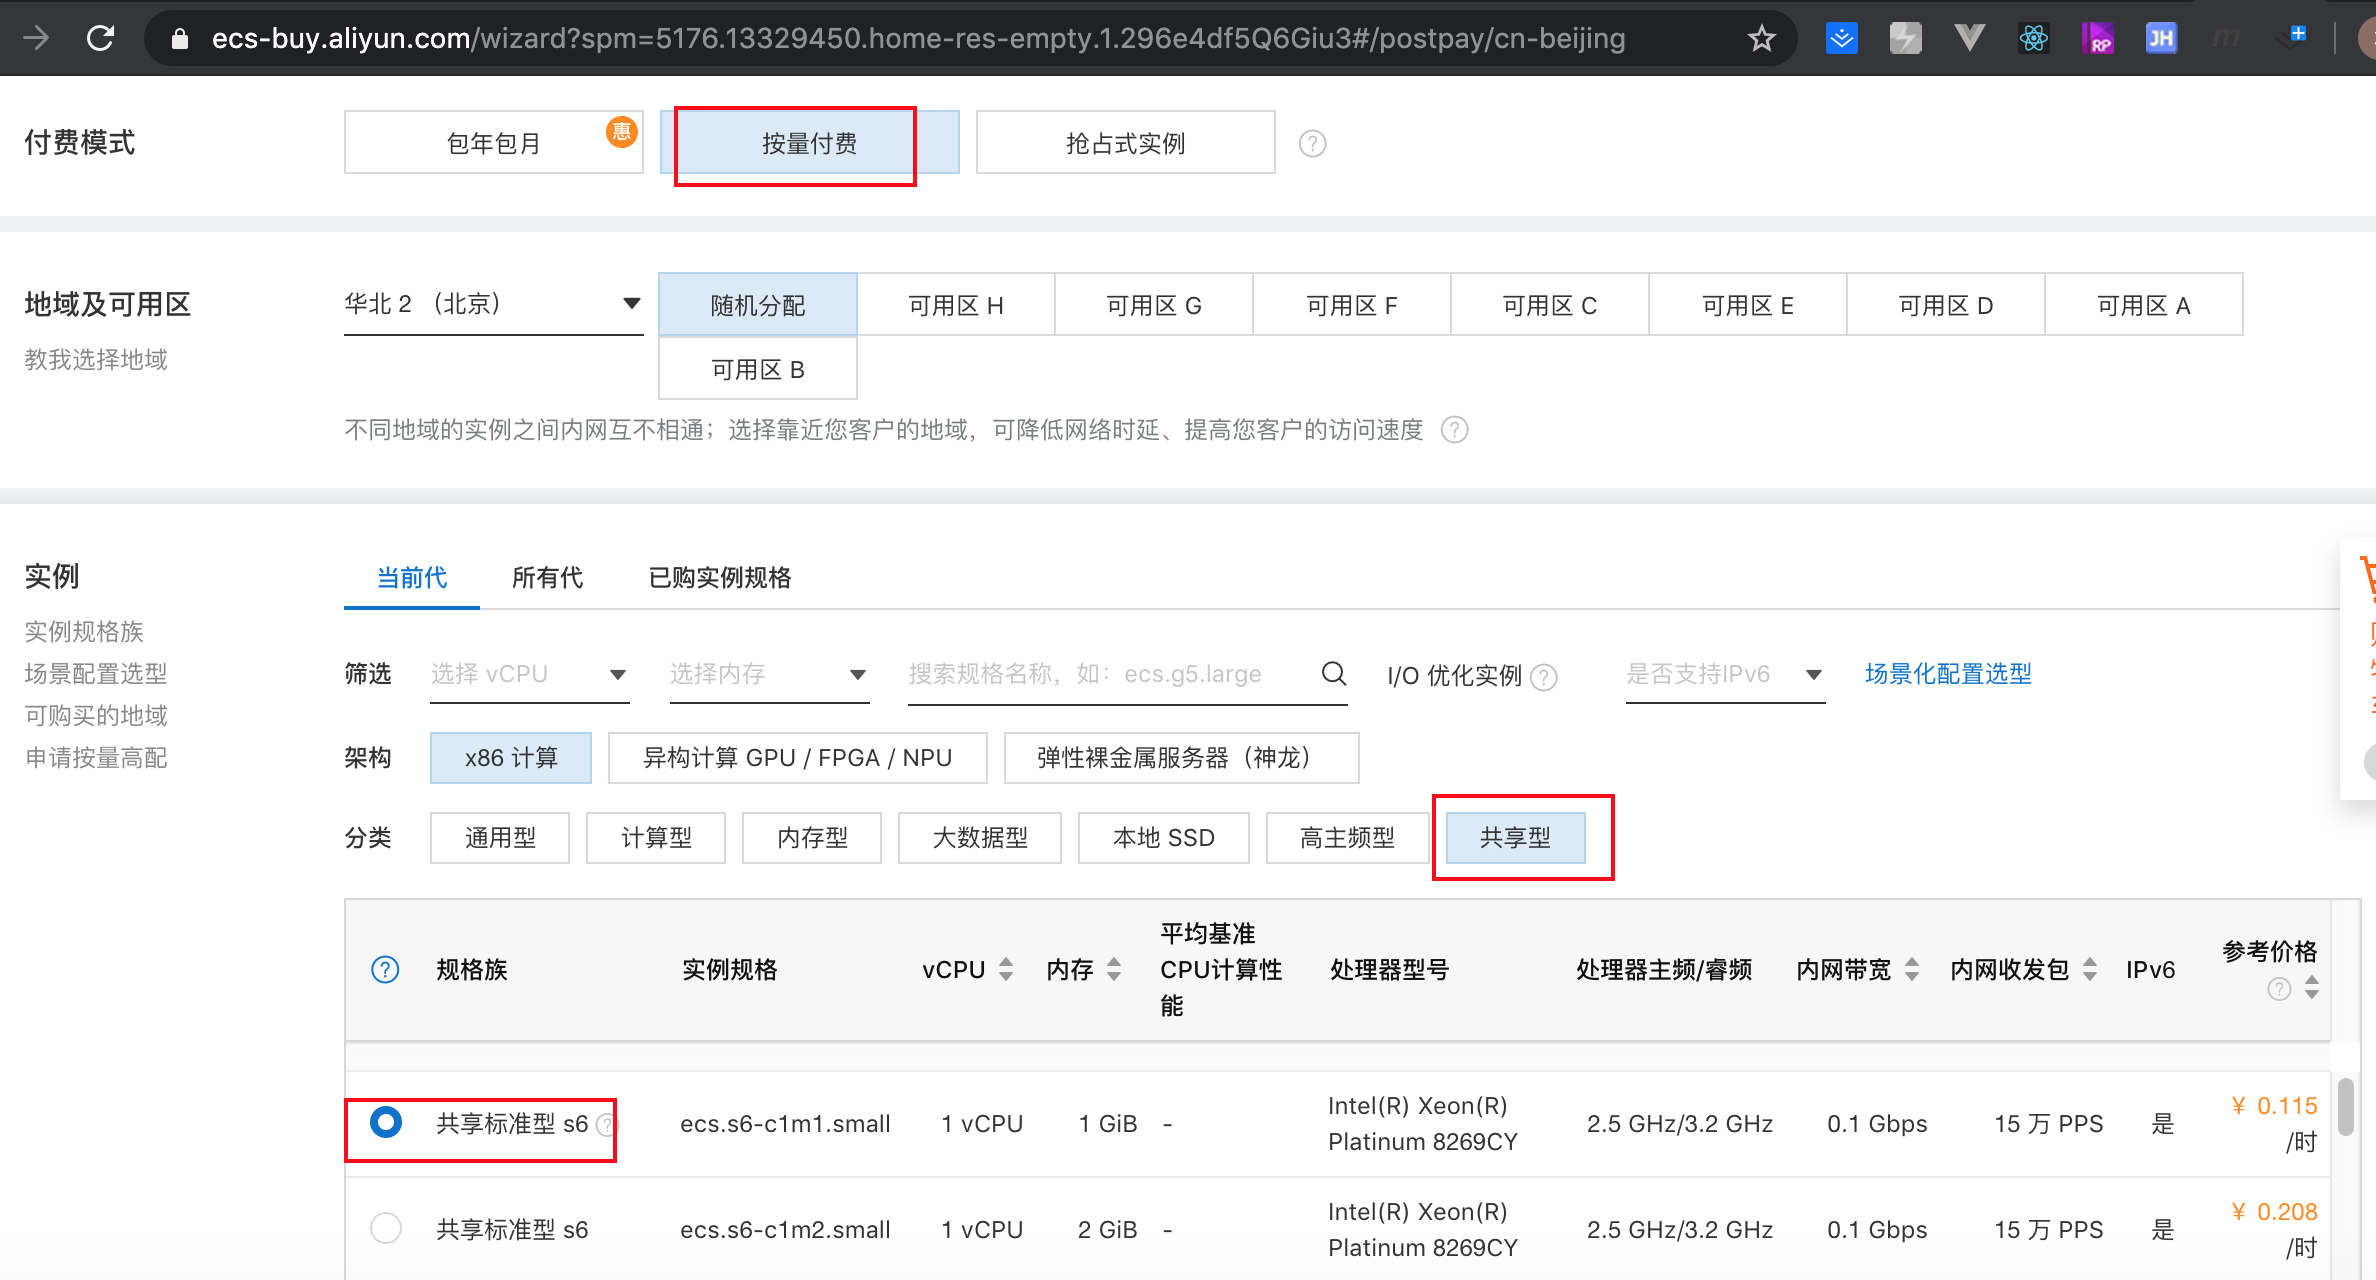
Task: Select ecs.s6-c1m2.small radio button
Action: pyautogui.click(x=386, y=1228)
